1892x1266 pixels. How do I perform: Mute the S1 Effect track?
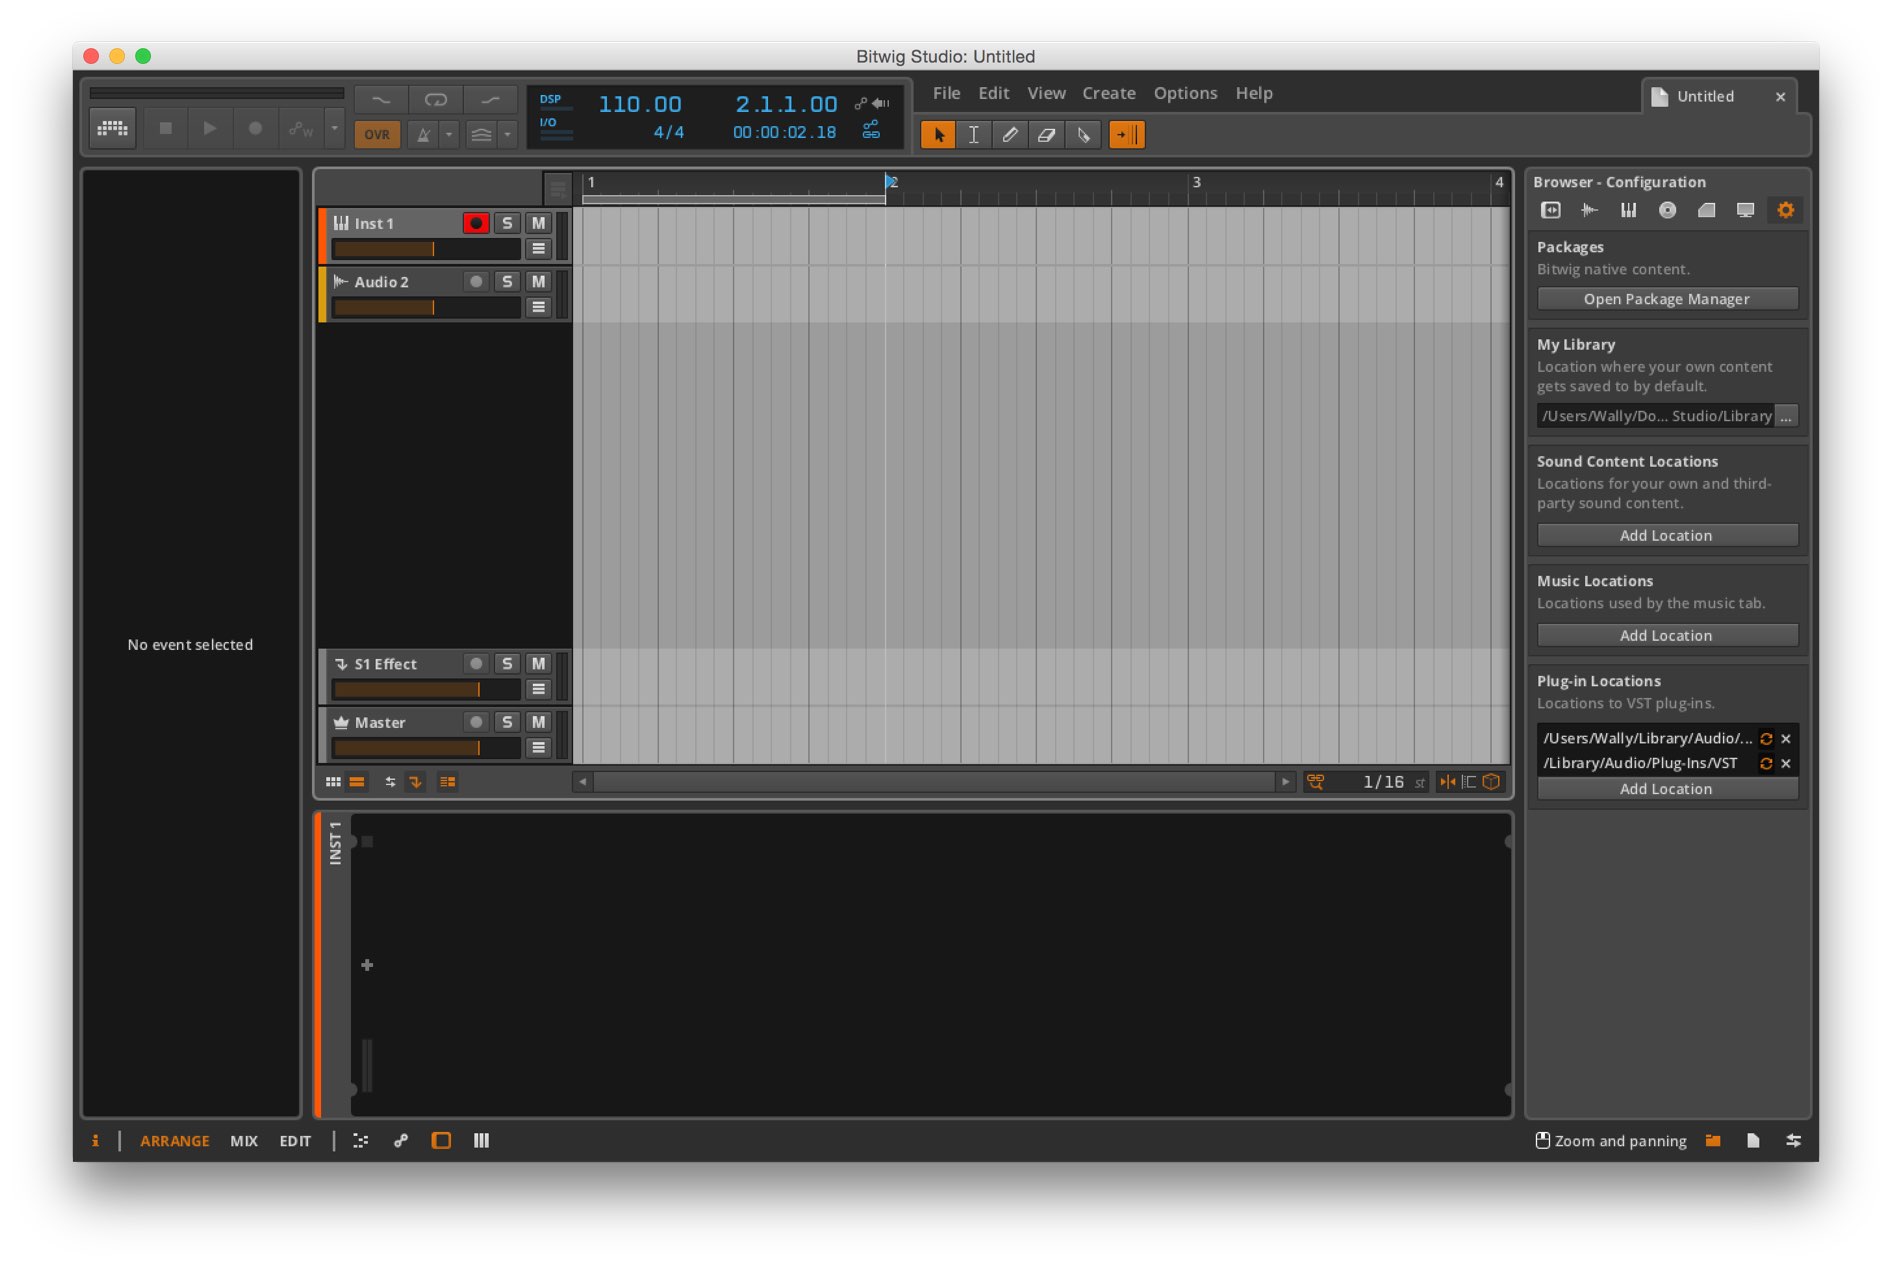[x=539, y=664]
